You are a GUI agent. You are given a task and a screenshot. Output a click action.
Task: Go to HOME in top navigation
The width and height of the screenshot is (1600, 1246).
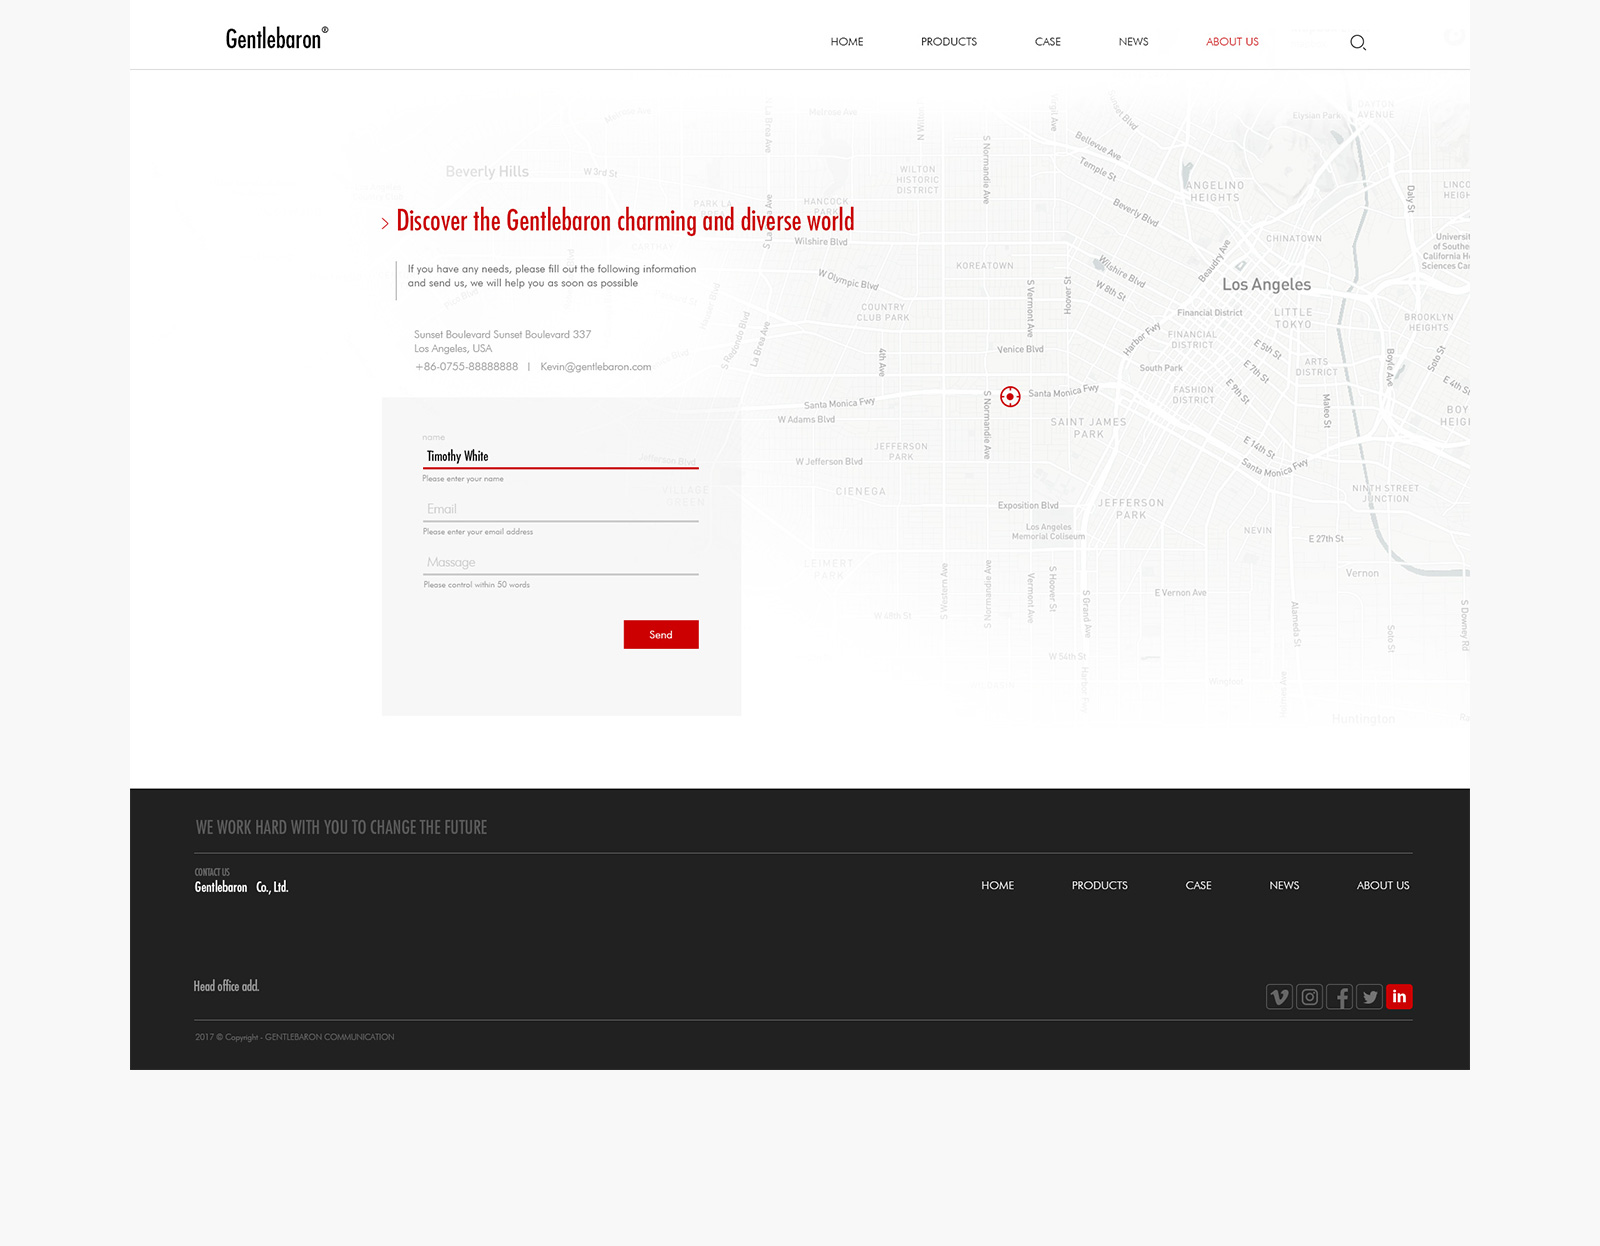[846, 42]
